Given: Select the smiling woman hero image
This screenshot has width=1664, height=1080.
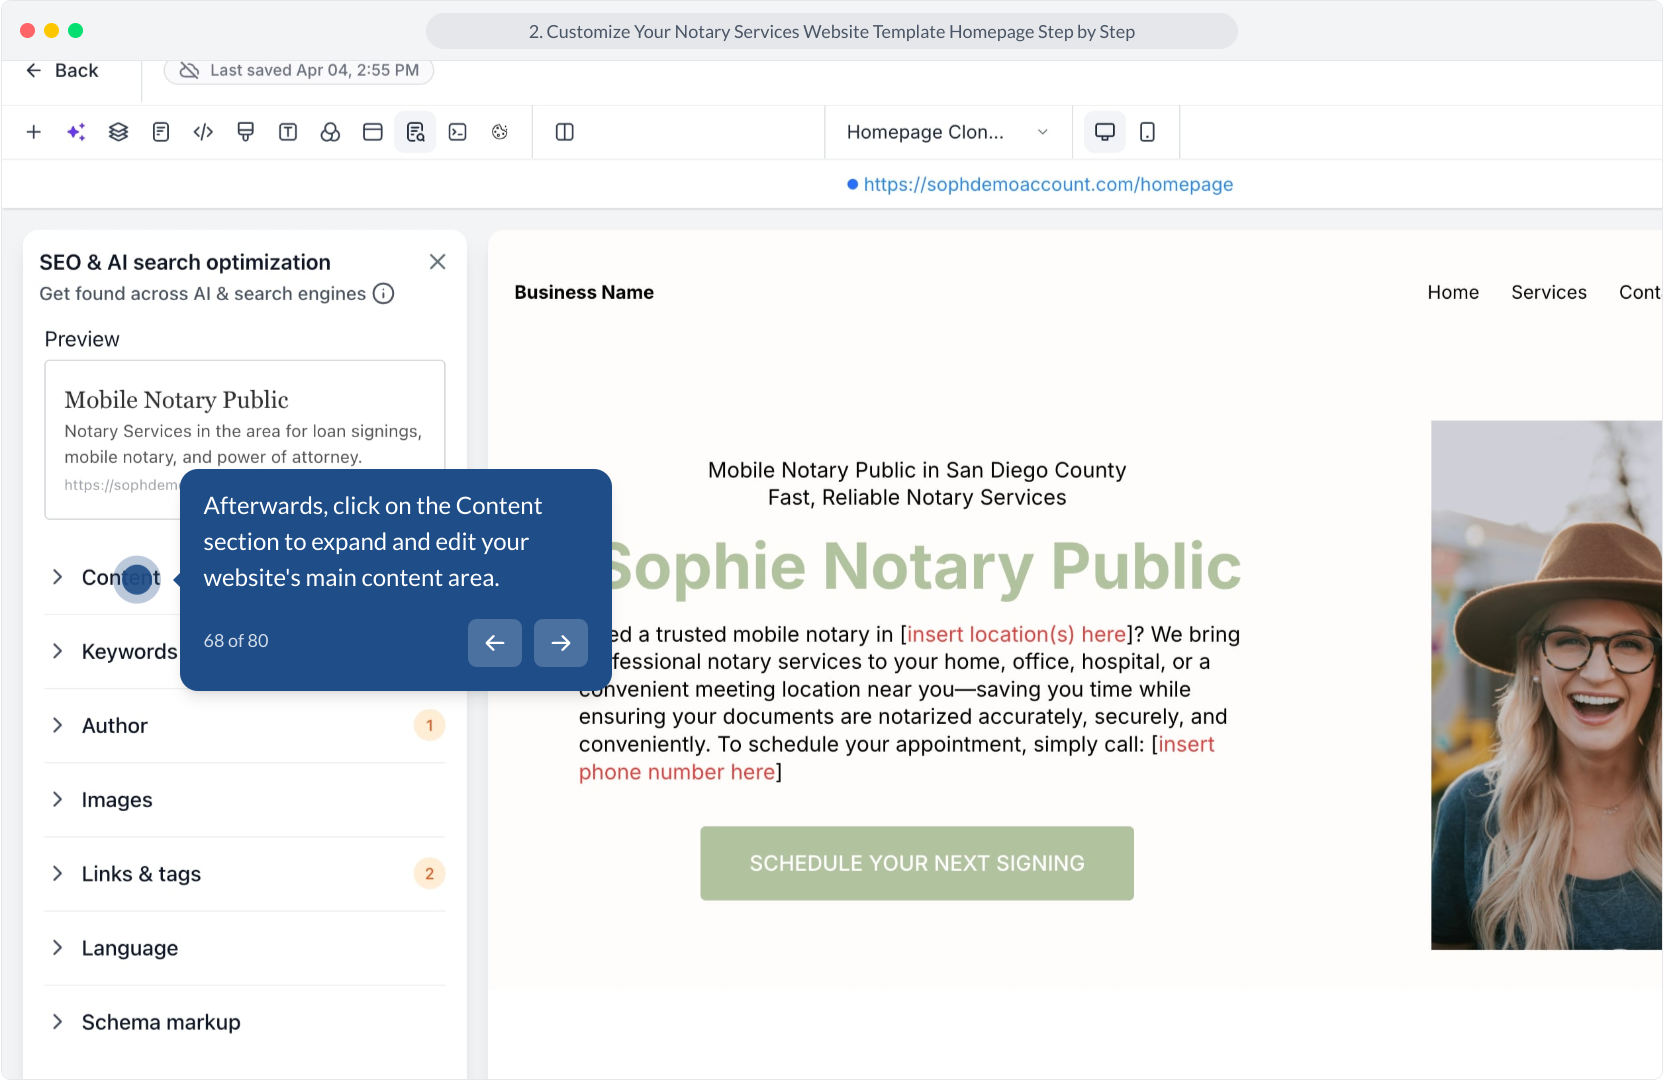Looking at the screenshot, I should 1547,685.
